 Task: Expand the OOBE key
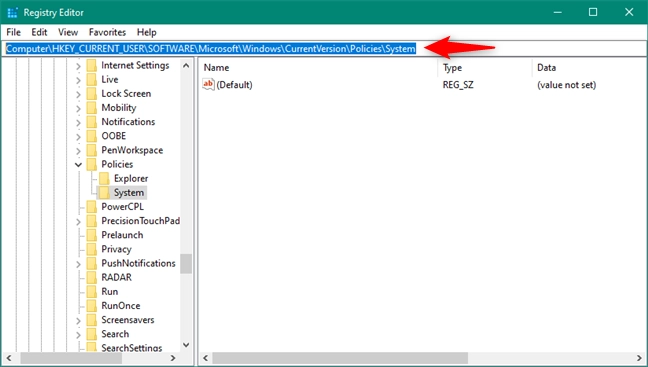pos(79,136)
